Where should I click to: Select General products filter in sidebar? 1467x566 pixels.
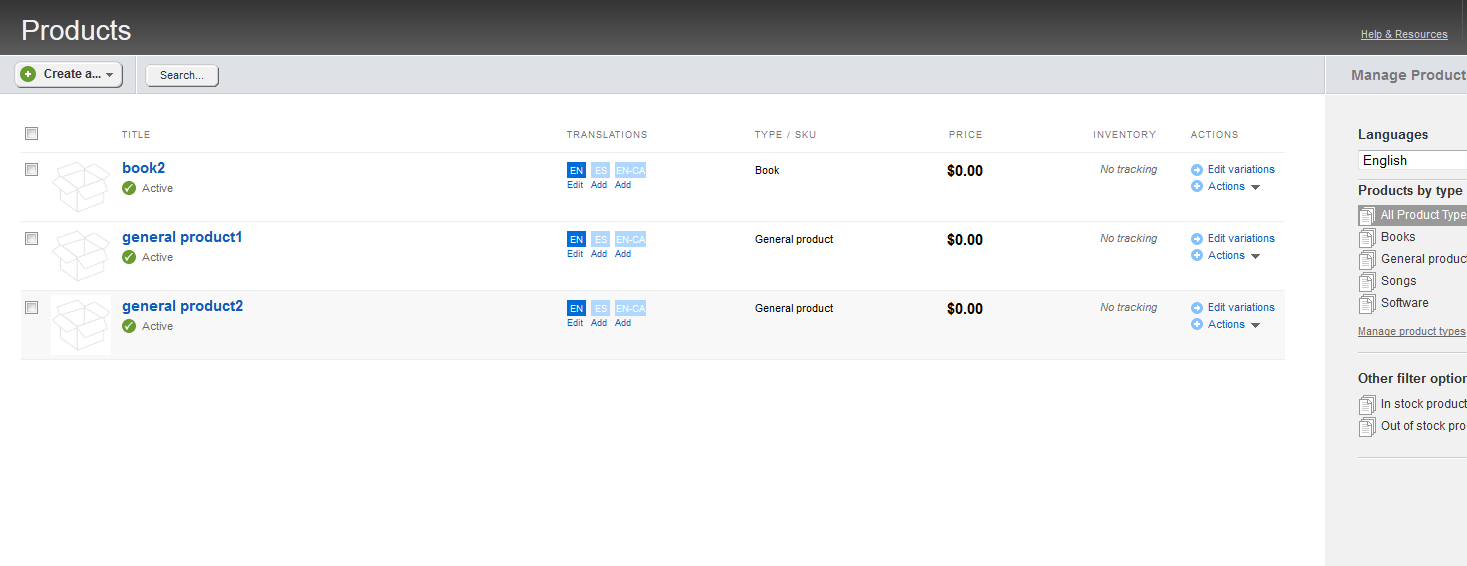pyautogui.click(x=1422, y=259)
